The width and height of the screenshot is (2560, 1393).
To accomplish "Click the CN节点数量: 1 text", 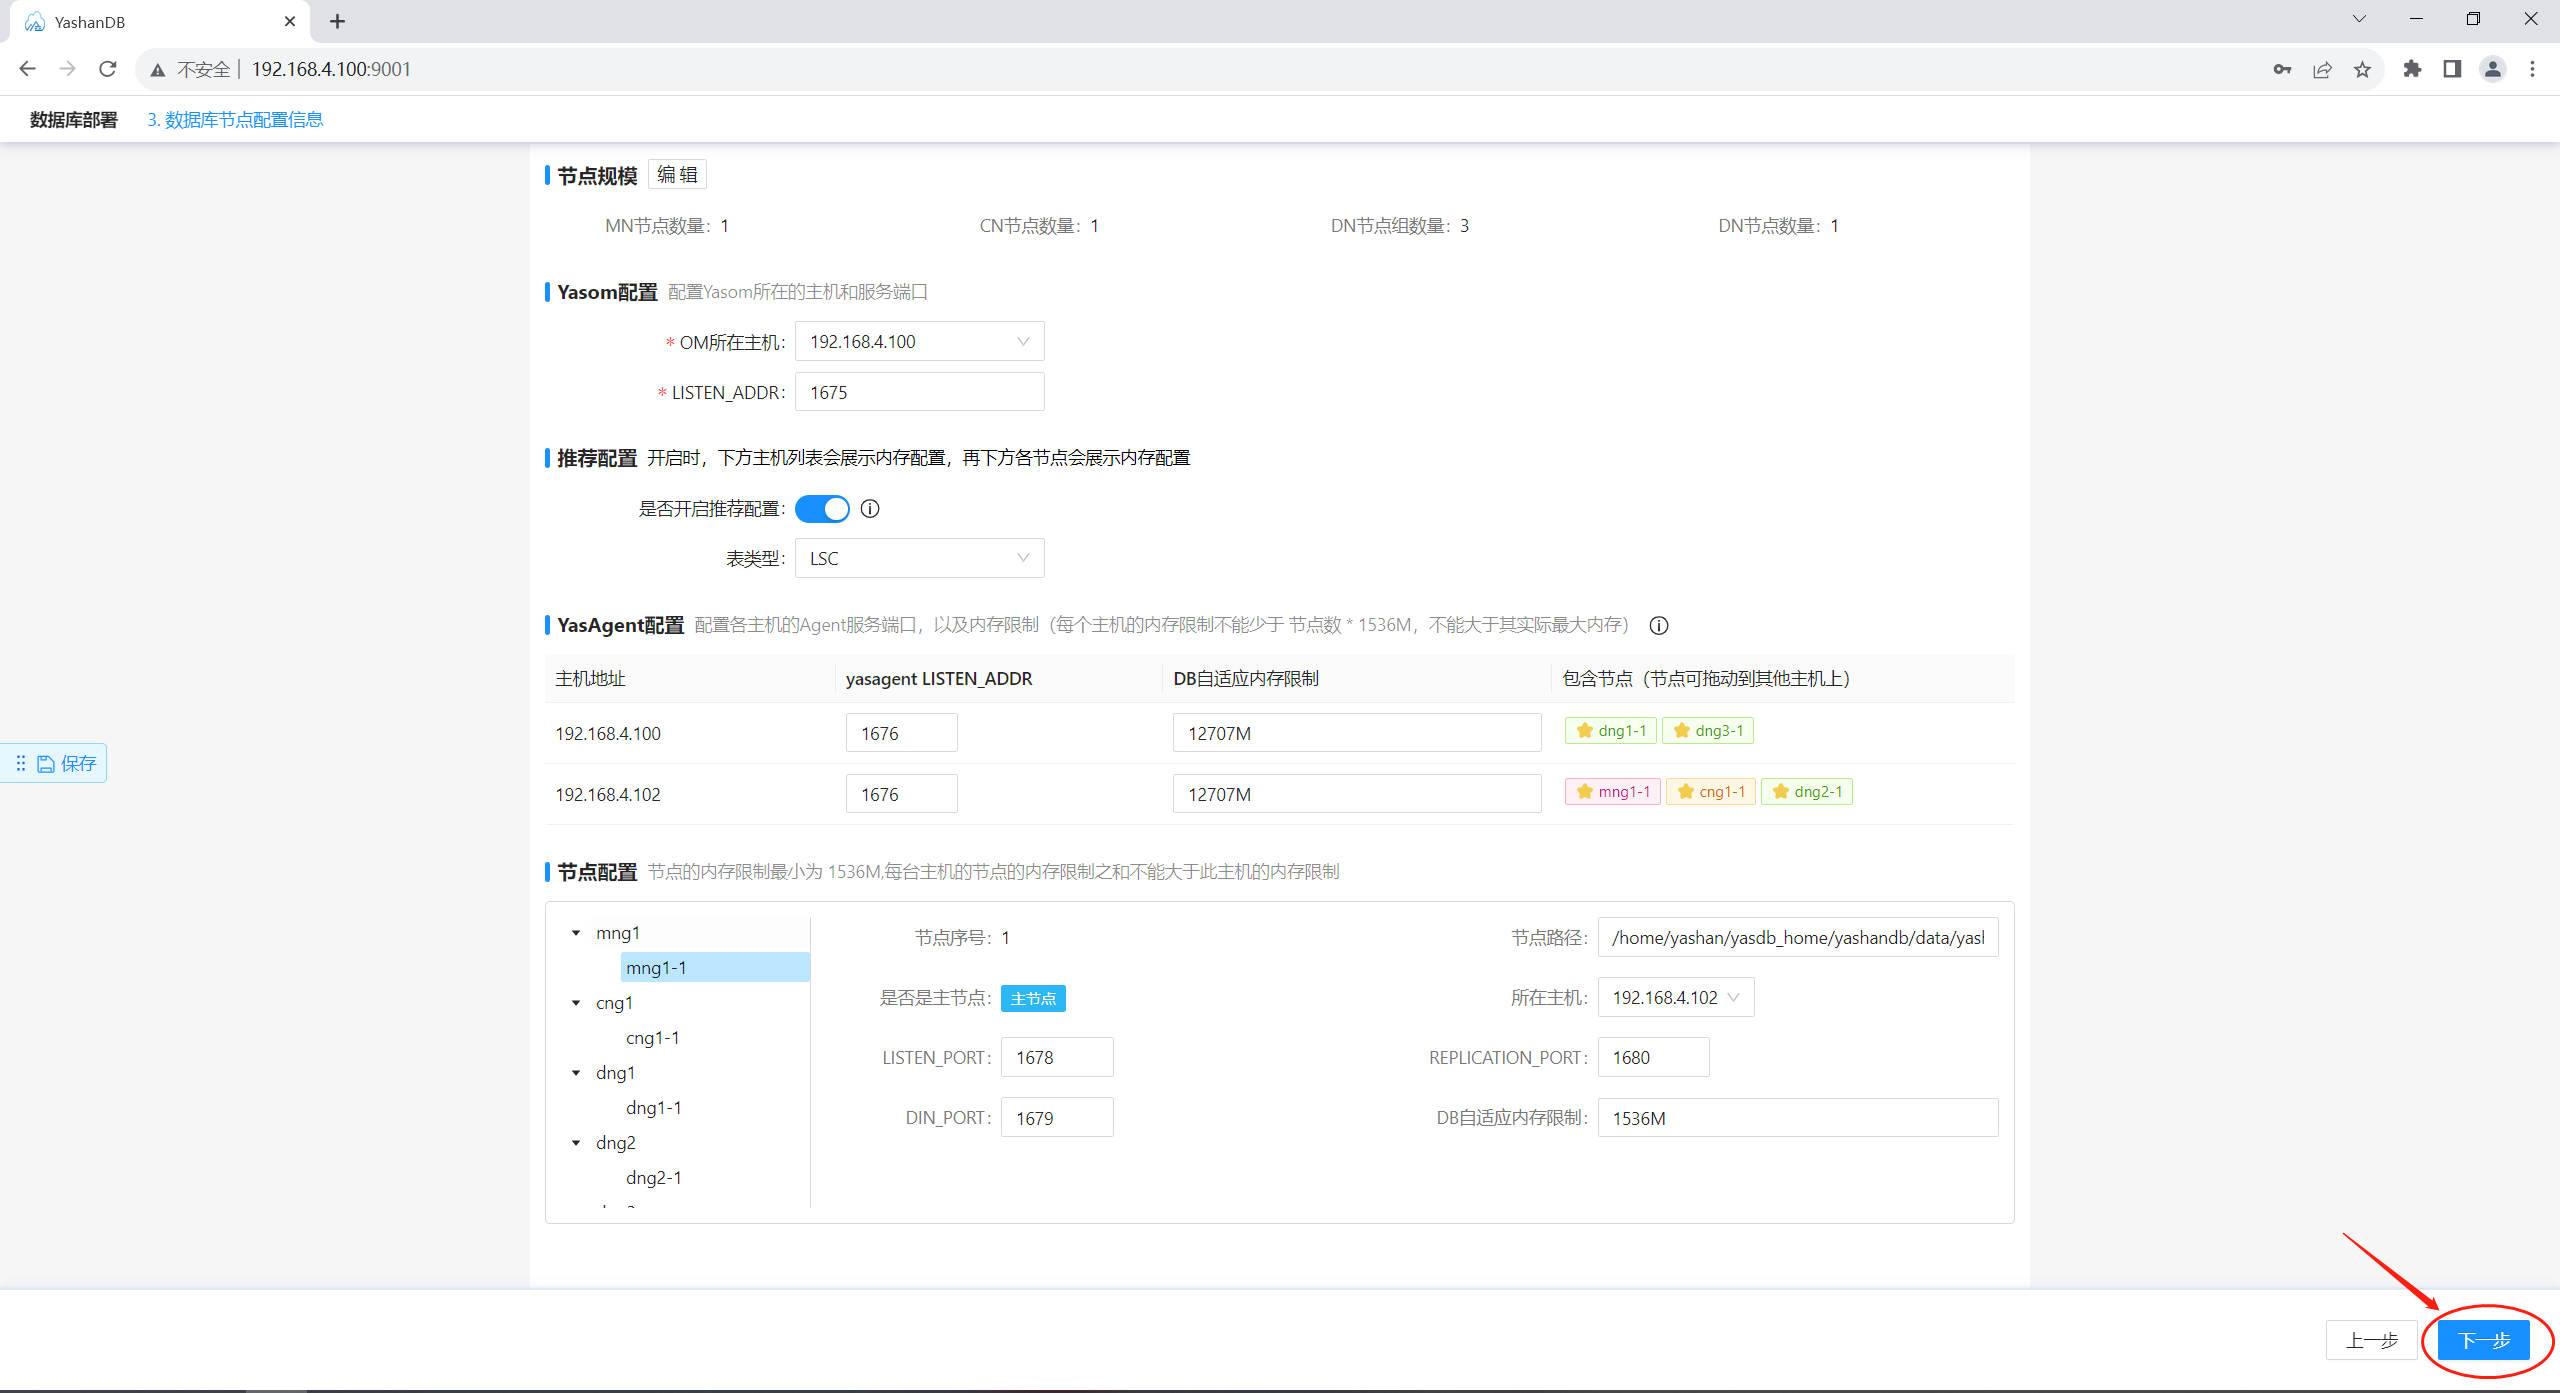I will pos(1039,226).
